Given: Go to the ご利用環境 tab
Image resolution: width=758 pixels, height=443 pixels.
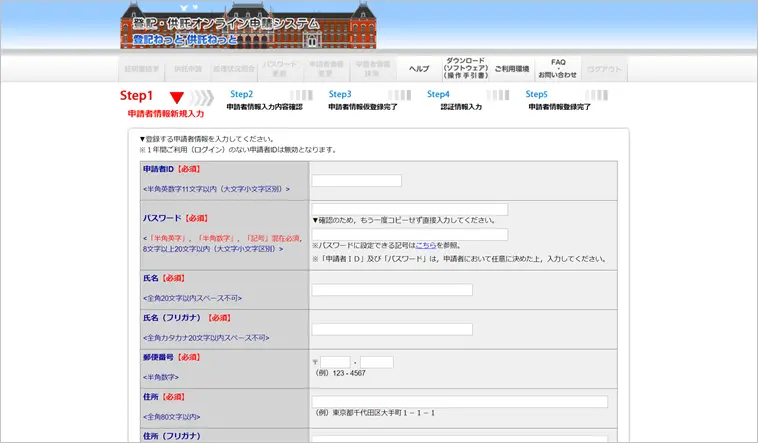Looking at the screenshot, I should point(511,69).
